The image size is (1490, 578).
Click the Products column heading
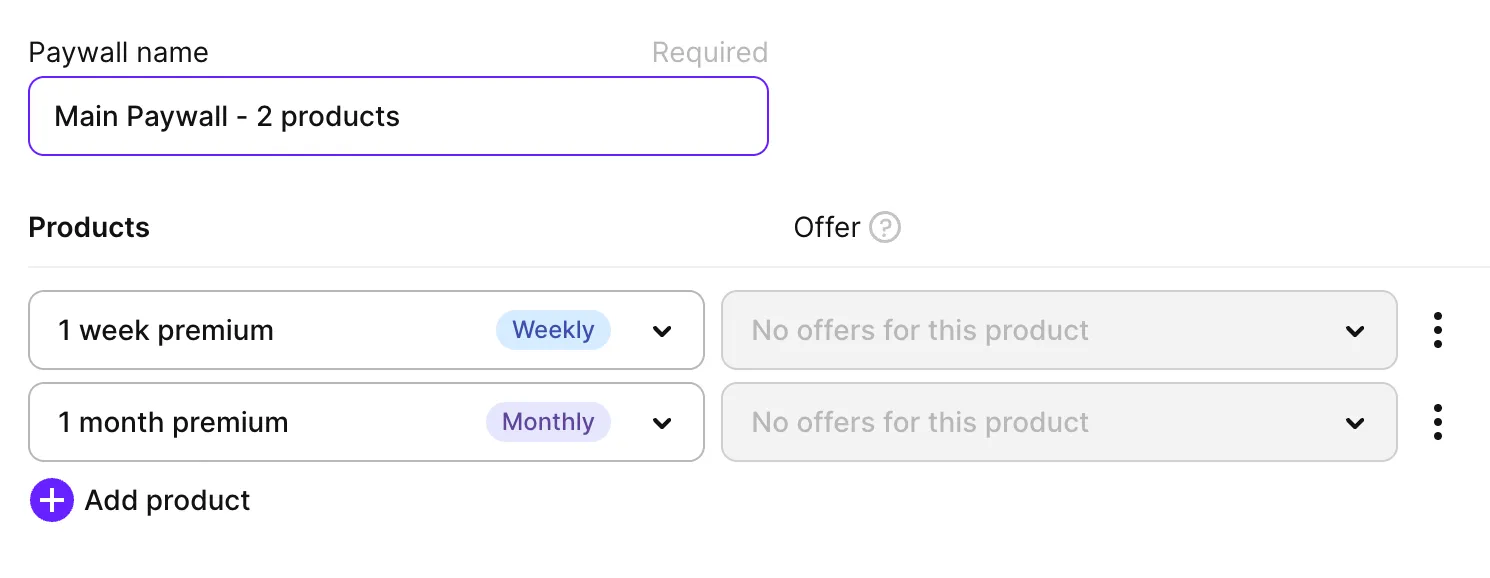coord(89,228)
